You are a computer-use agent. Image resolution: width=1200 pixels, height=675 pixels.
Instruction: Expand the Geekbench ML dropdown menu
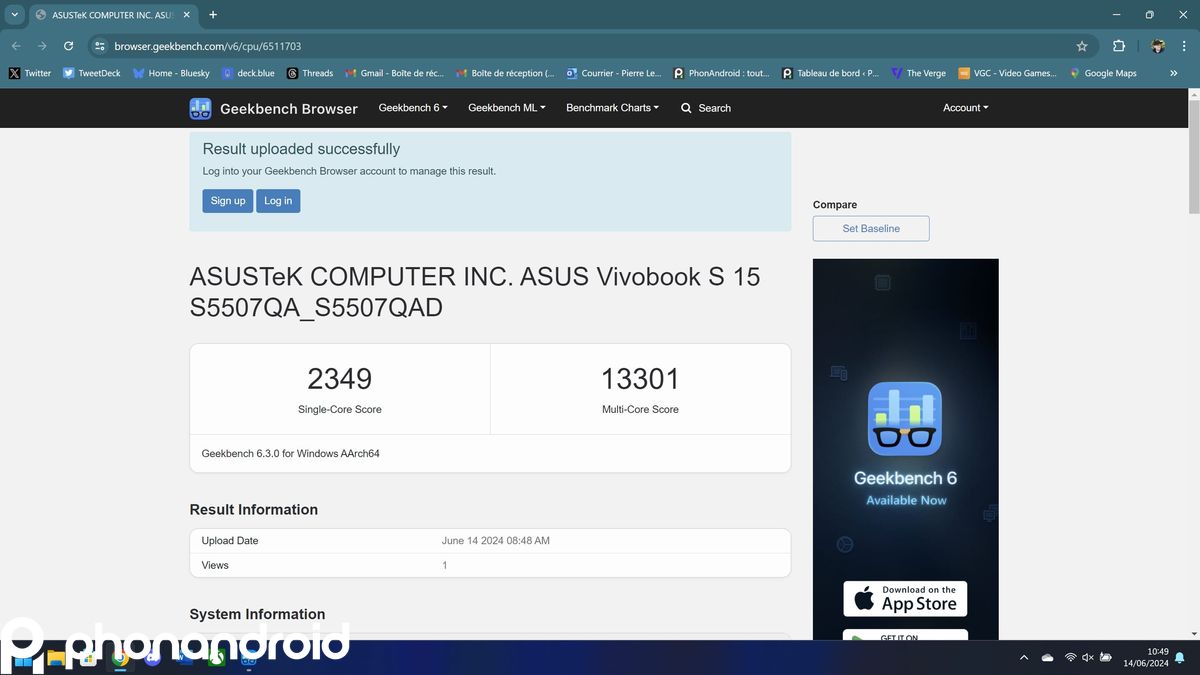pos(506,108)
